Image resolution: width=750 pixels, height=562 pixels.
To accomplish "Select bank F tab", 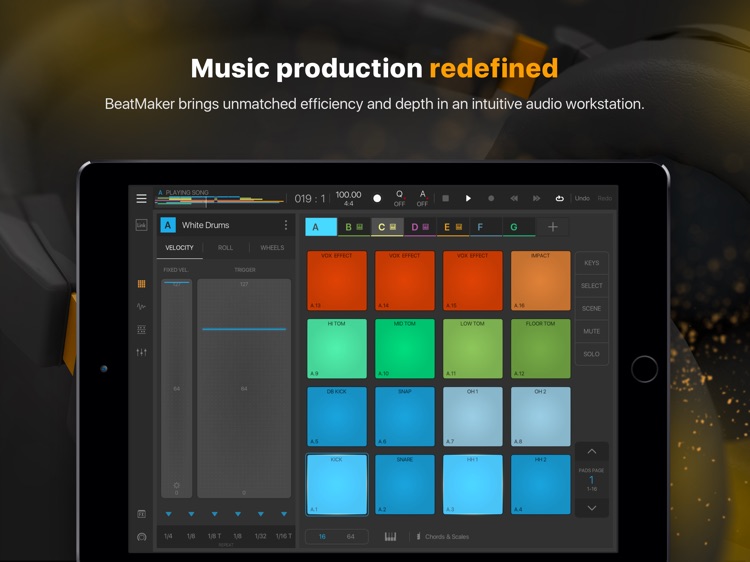I will [486, 227].
